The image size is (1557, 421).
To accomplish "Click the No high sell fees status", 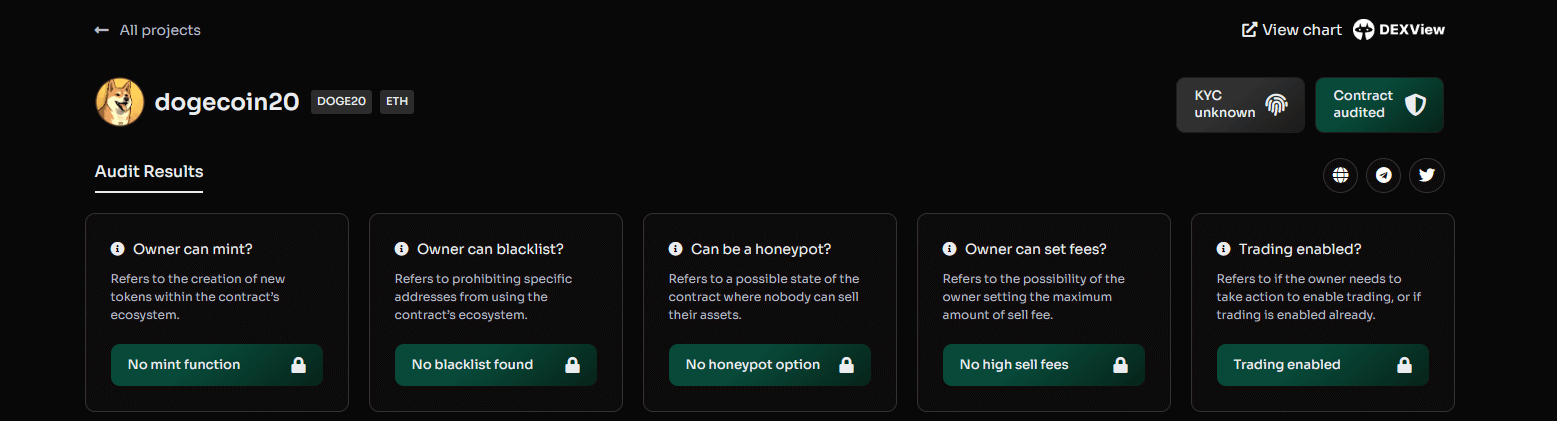I will tap(1043, 365).
